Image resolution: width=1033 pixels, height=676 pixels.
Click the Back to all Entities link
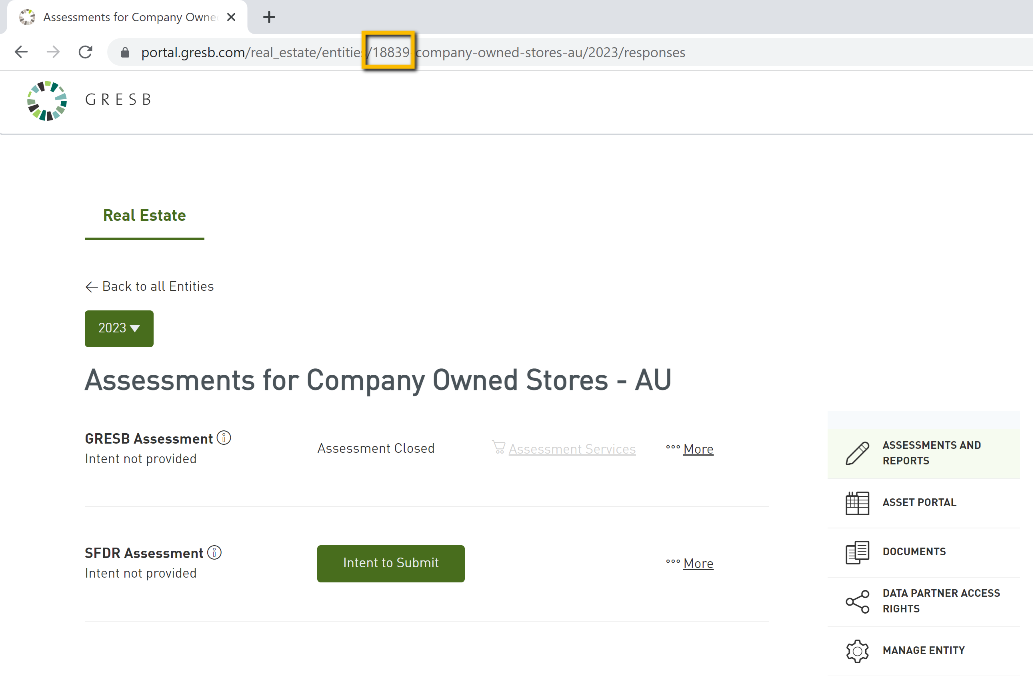(150, 287)
